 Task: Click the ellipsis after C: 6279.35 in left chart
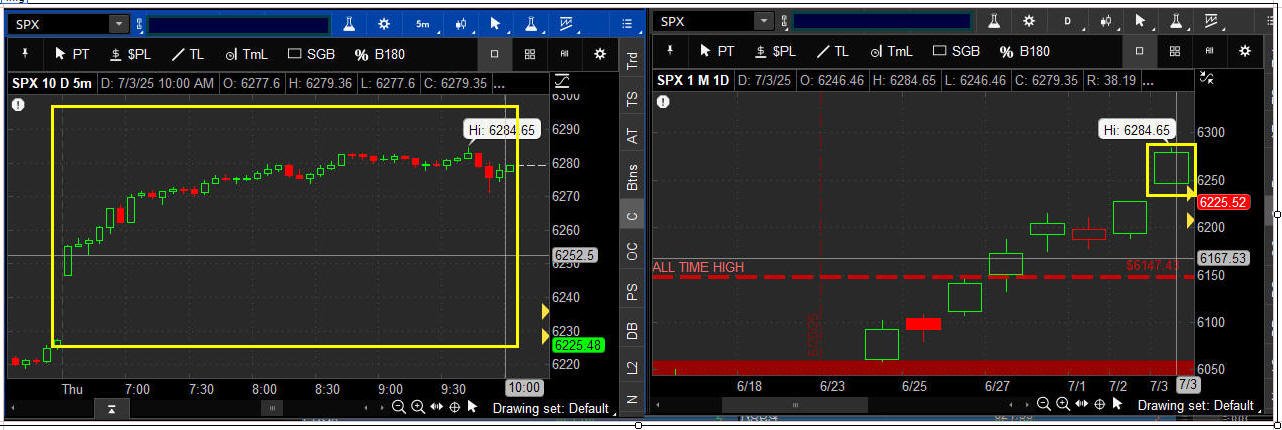point(499,84)
